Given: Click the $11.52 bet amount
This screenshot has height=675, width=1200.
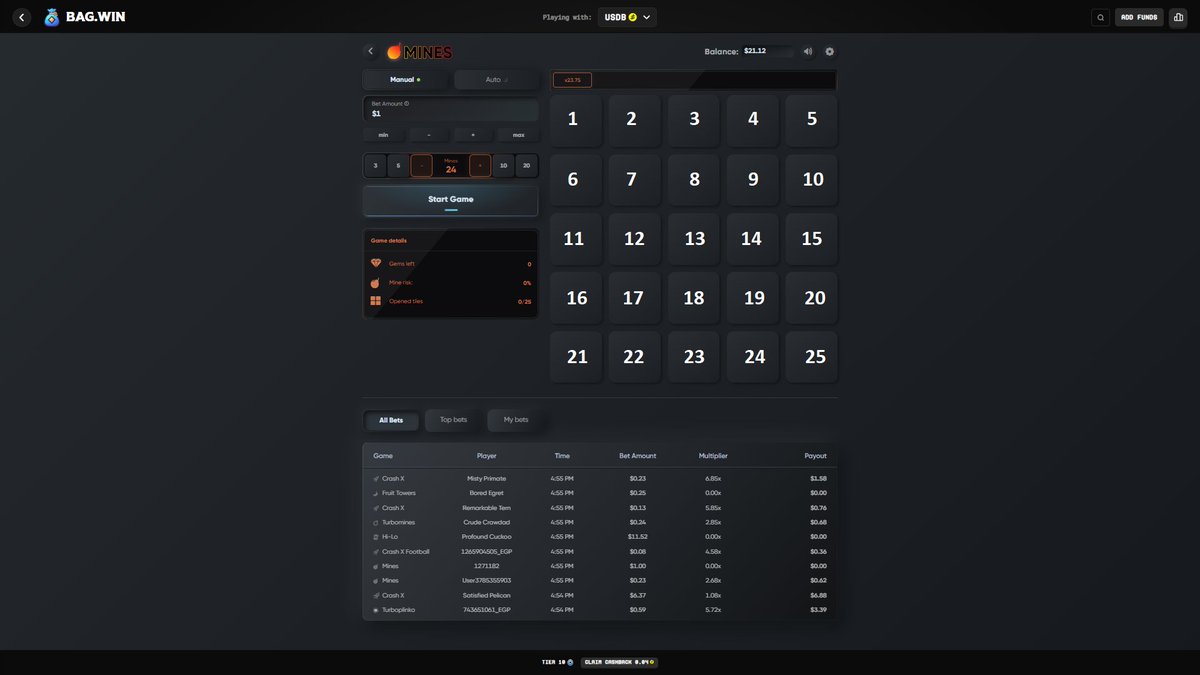Looking at the screenshot, I should click(x=638, y=537).
